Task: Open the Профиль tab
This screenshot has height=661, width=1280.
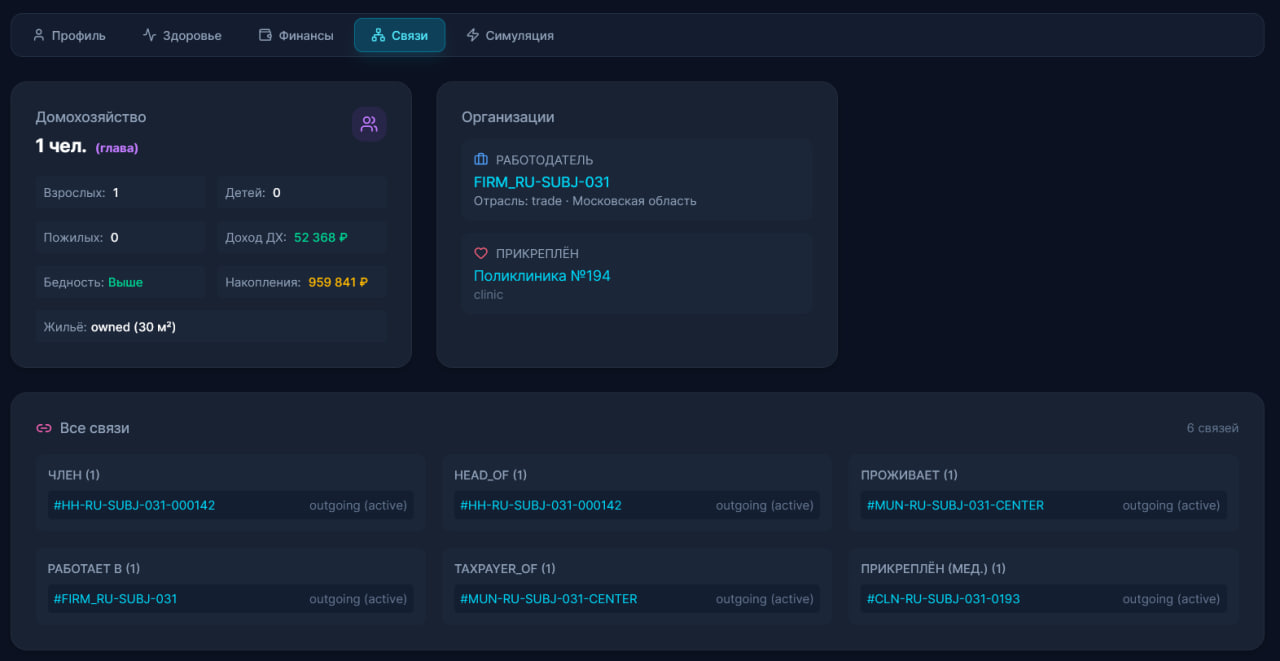Action: [69, 35]
